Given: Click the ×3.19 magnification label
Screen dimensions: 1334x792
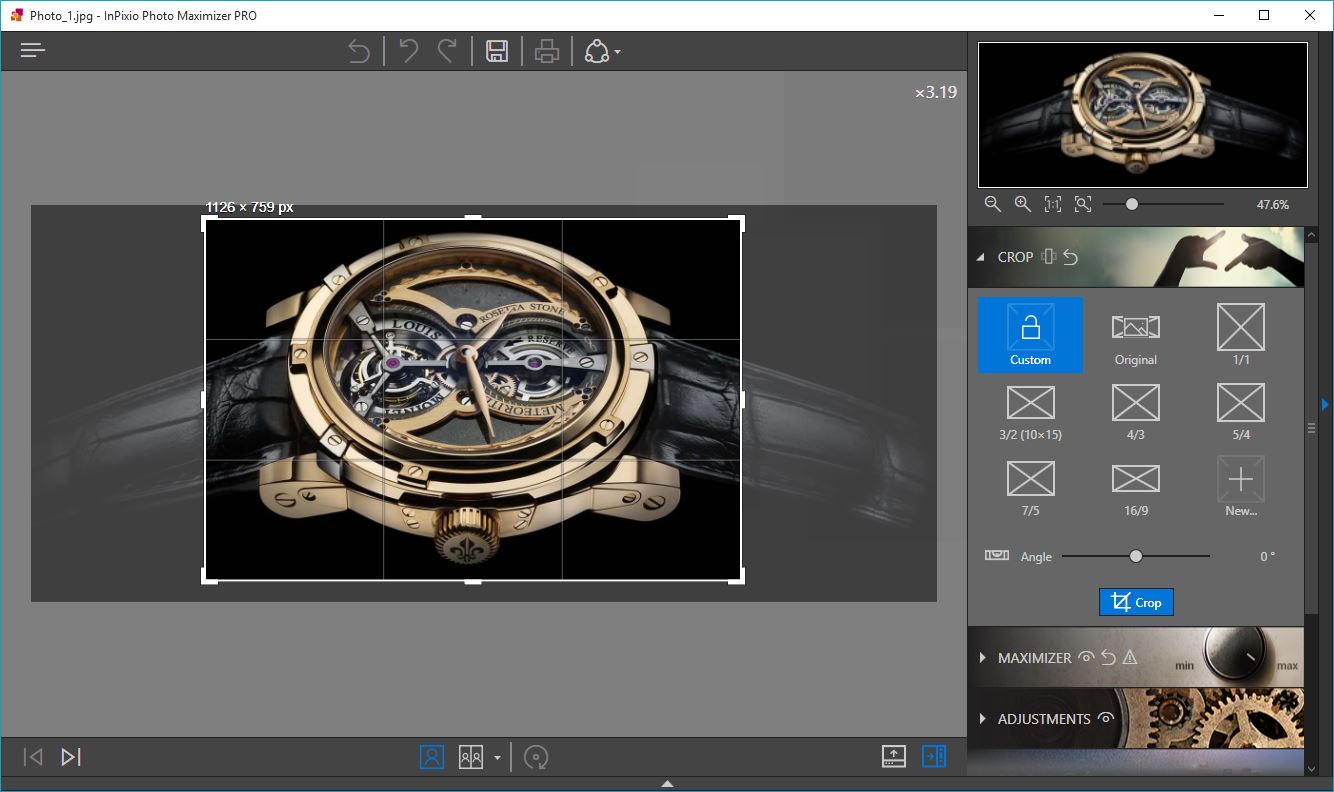Looking at the screenshot, I should pyautogui.click(x=936, y=92).
